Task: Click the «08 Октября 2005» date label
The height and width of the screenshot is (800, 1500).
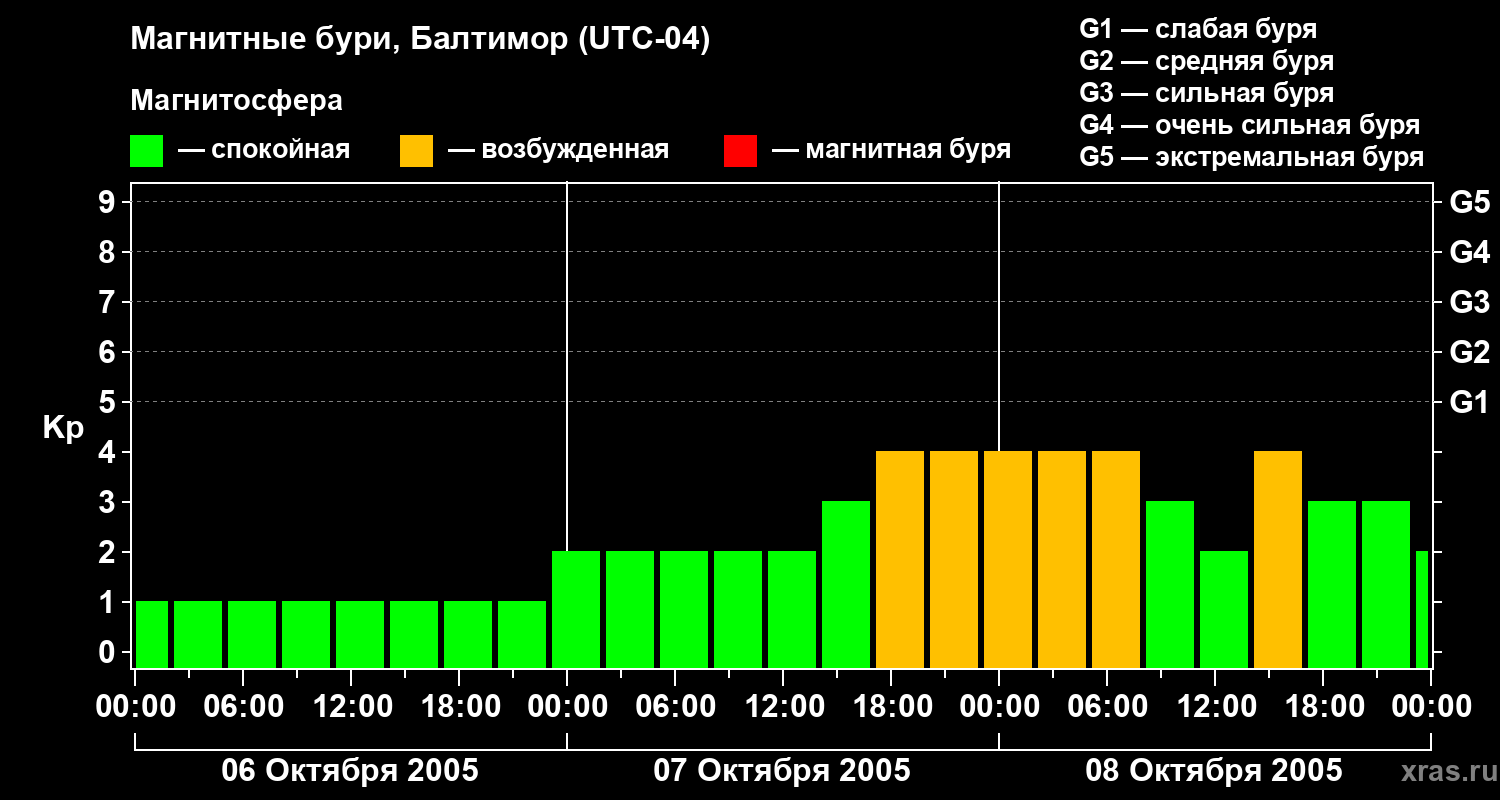Action: (1214, 770)
